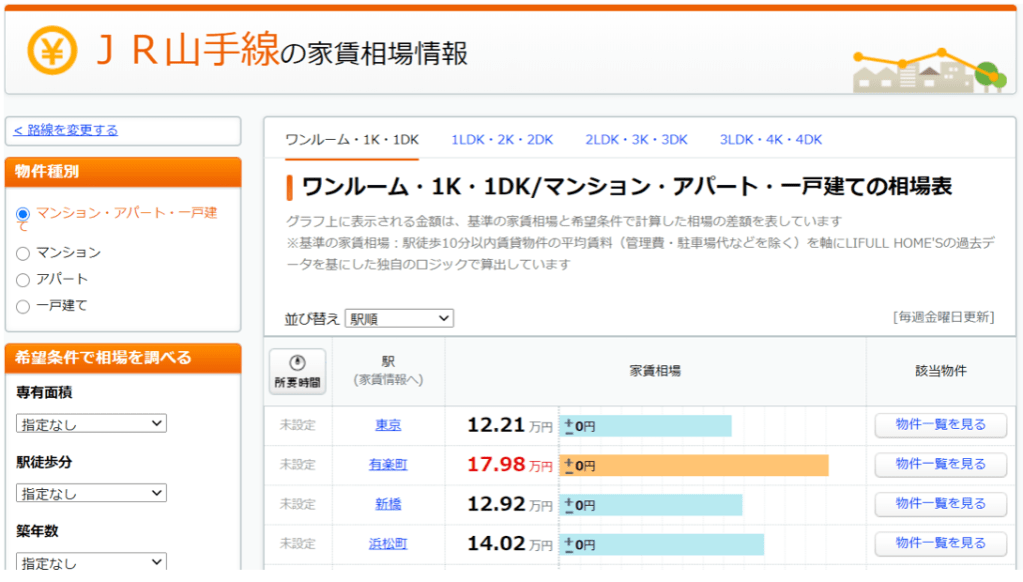Select the アパート radio button
The width and height of the screenshot is (1023, 582).
pyautogui.click(x=23, y=280)
